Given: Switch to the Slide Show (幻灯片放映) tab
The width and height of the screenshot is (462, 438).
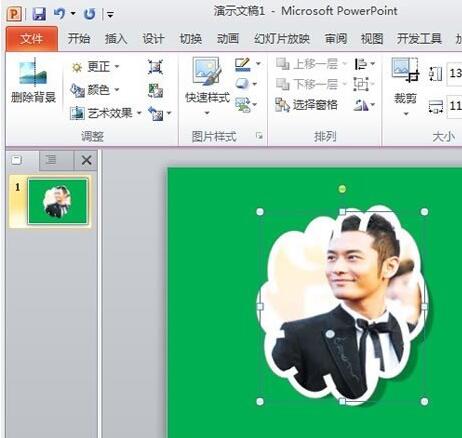Looking at the screenshot, I should [x=282, y=39].
